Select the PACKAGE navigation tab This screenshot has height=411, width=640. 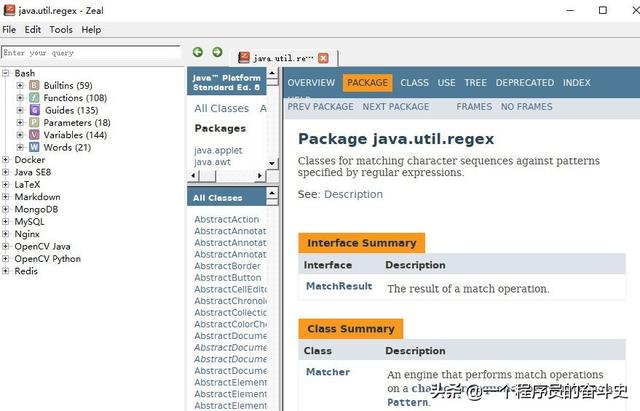[x=367, y=83]
